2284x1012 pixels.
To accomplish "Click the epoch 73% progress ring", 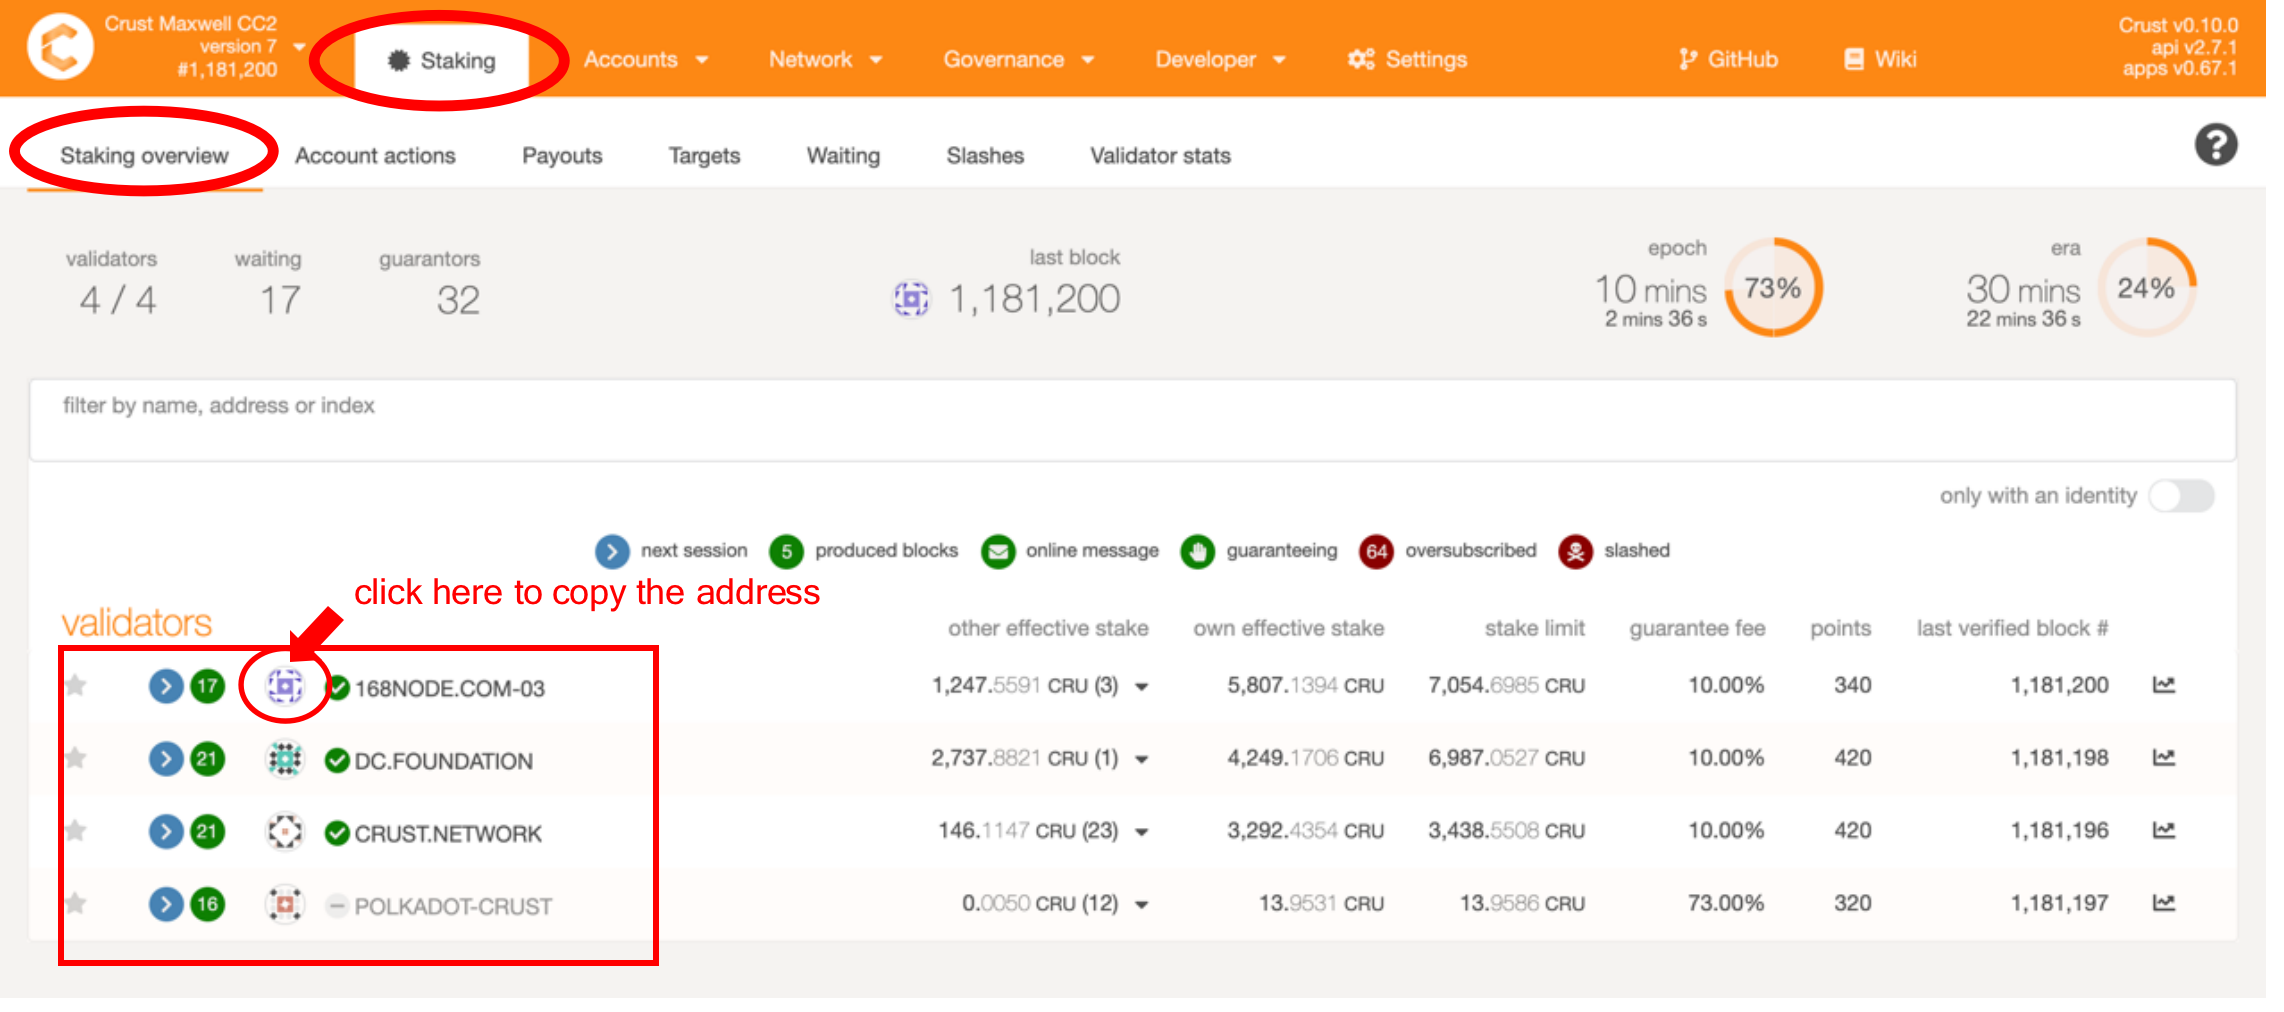I will pyautogui.click(x=1773, y=288).
